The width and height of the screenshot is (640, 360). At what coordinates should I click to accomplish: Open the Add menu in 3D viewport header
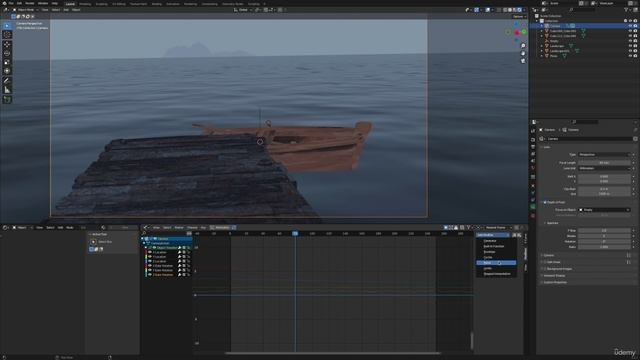(x=66, y=10)
